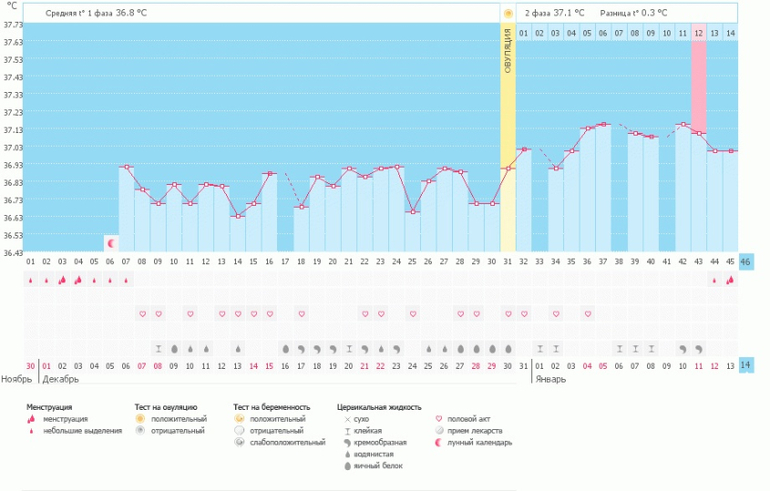
Task: Click the yellow ОВУЛЯЦИЯ column label
Action: pos(508,51)
